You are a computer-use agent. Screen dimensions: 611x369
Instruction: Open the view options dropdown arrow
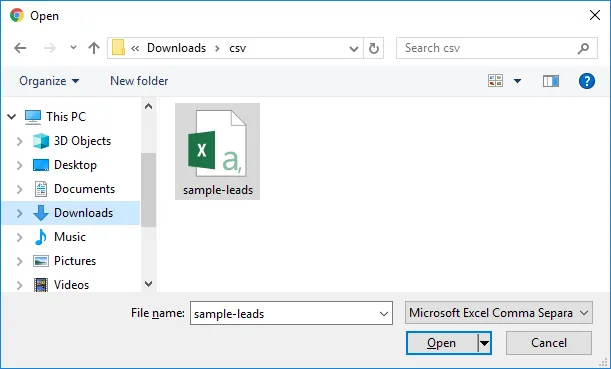click(x=517, y=81)
